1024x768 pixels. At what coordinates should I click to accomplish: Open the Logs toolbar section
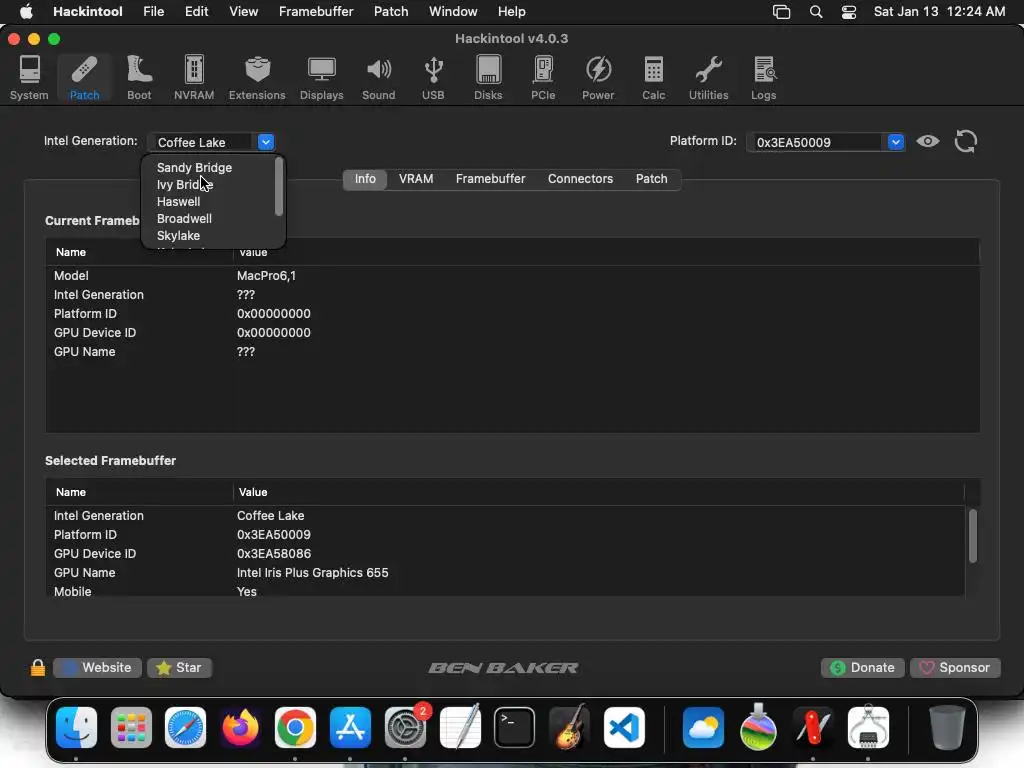[x=763, y=78]
